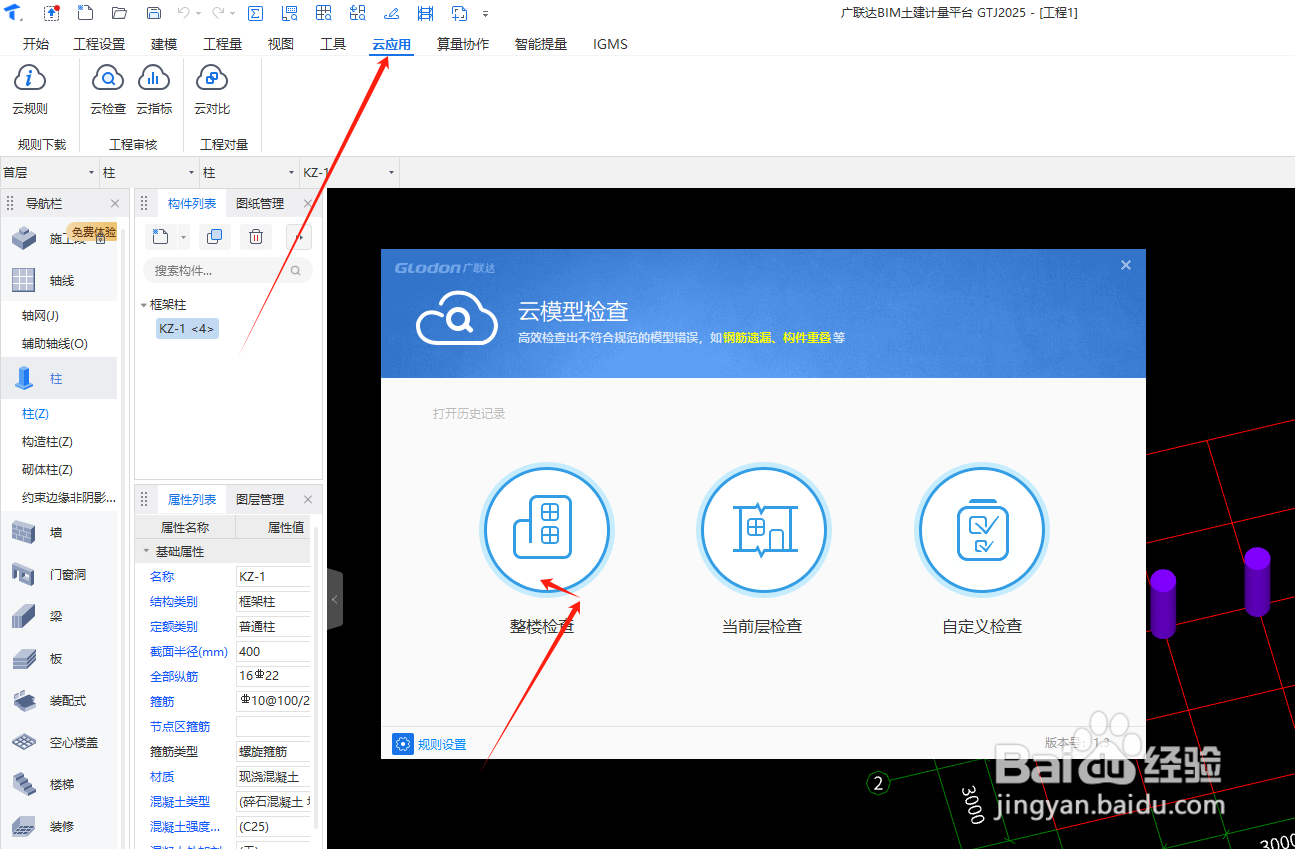Click the pen edit icon in the quick toolbar

click(x=391, y=13)
